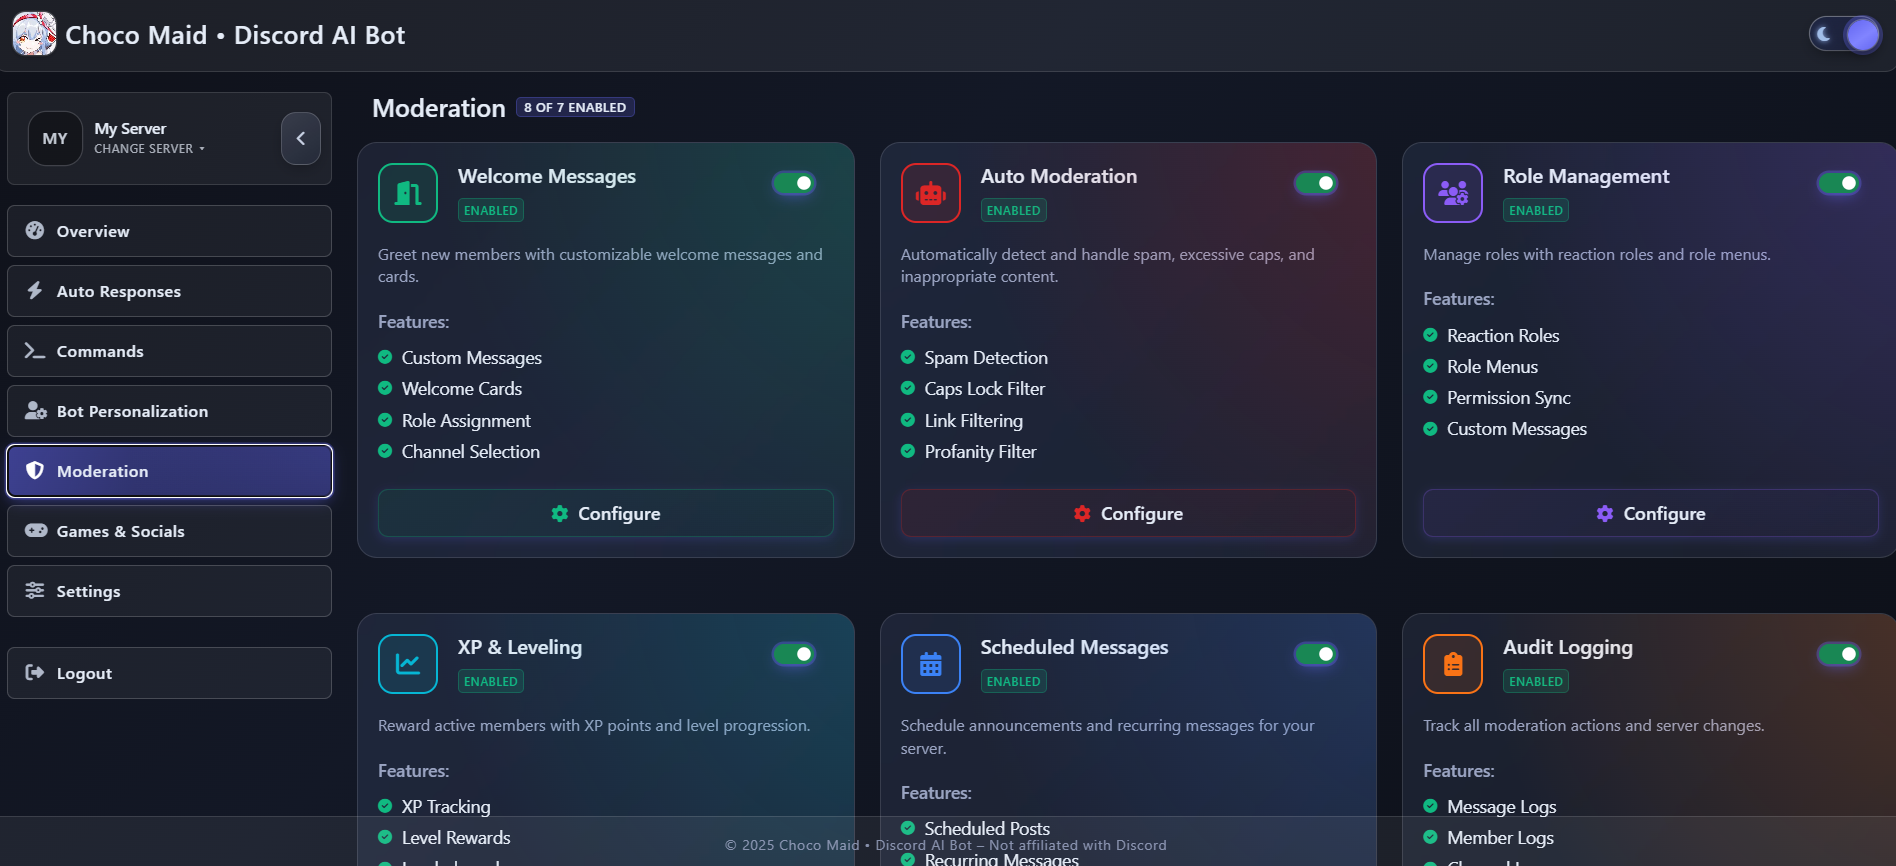1896x866 pixels.
Task: Open the Overview page
Action: pyautogui.click(x=169, y=231)
